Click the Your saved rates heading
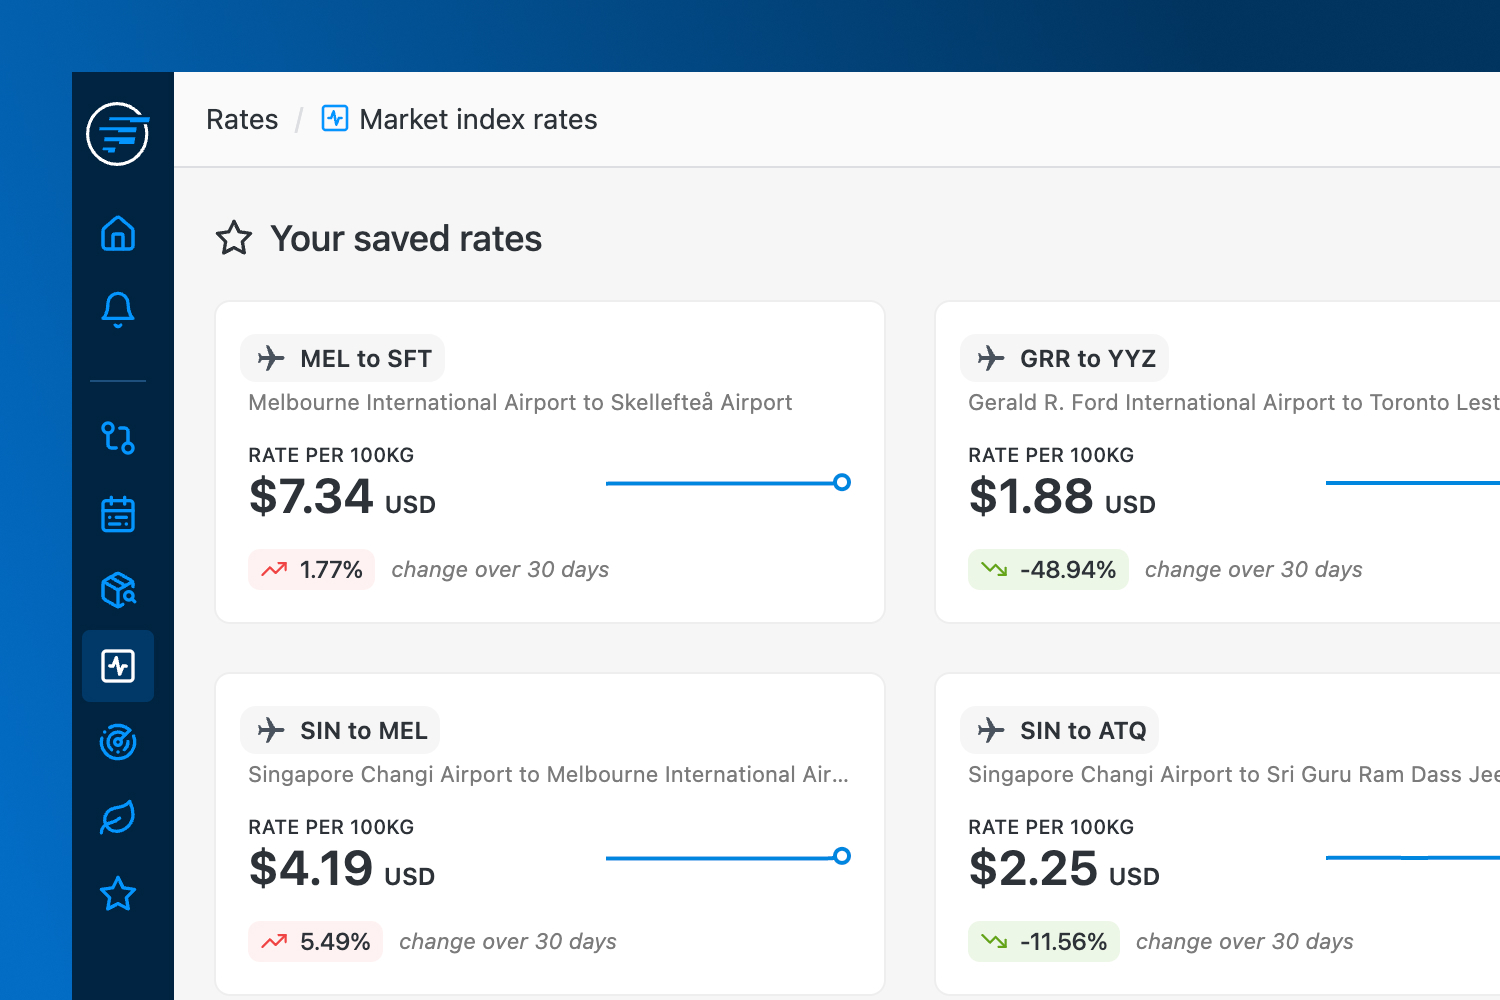The image size is (1500, 1000). click(x=406, y=238)
